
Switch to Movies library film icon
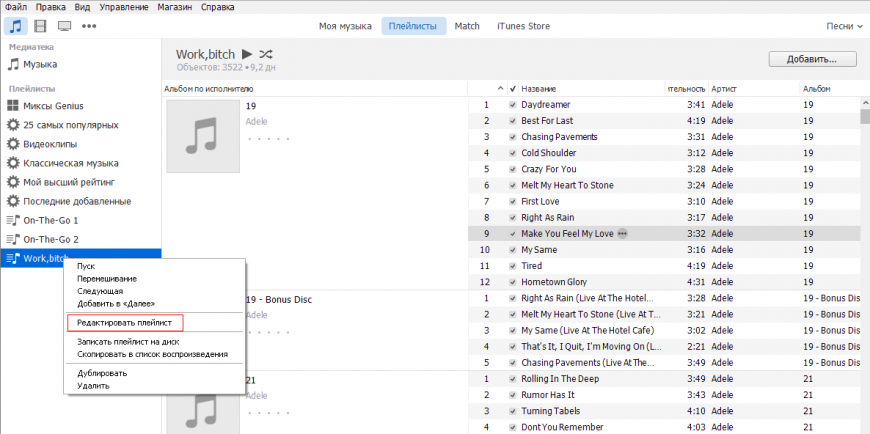point(40,25)
